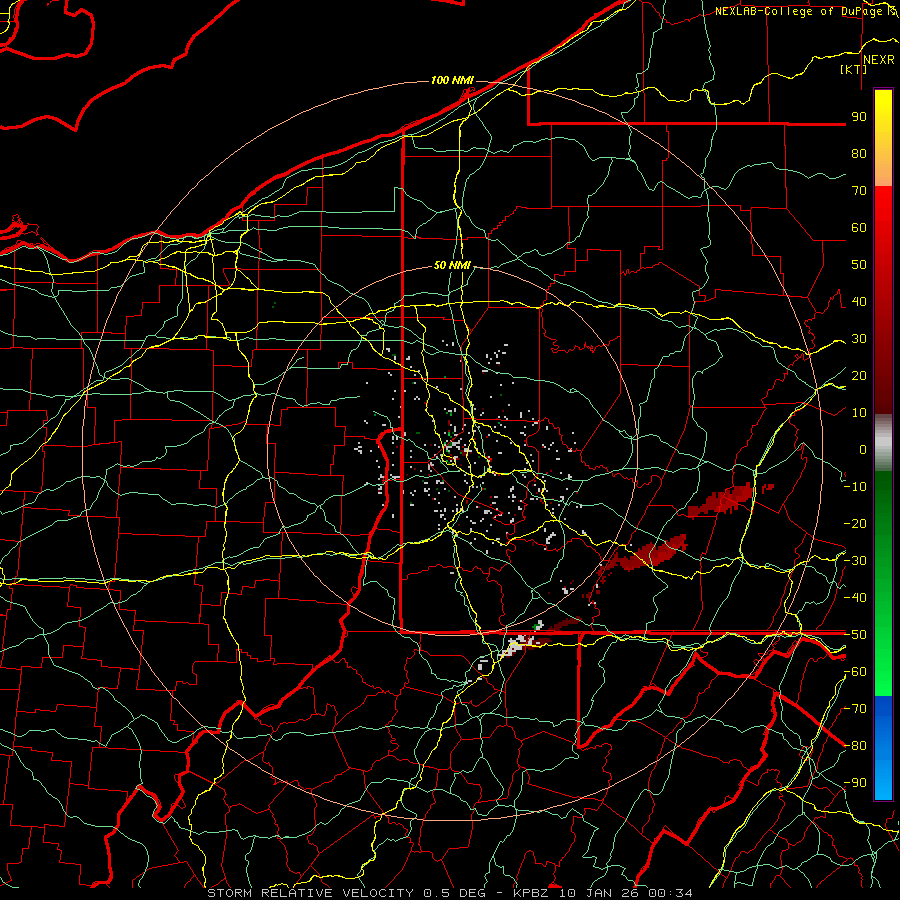This screenshot has height=900, width=900.
Task: Pick the dark blue -70 to -80 color bar segment
Action: pos(883,721)
